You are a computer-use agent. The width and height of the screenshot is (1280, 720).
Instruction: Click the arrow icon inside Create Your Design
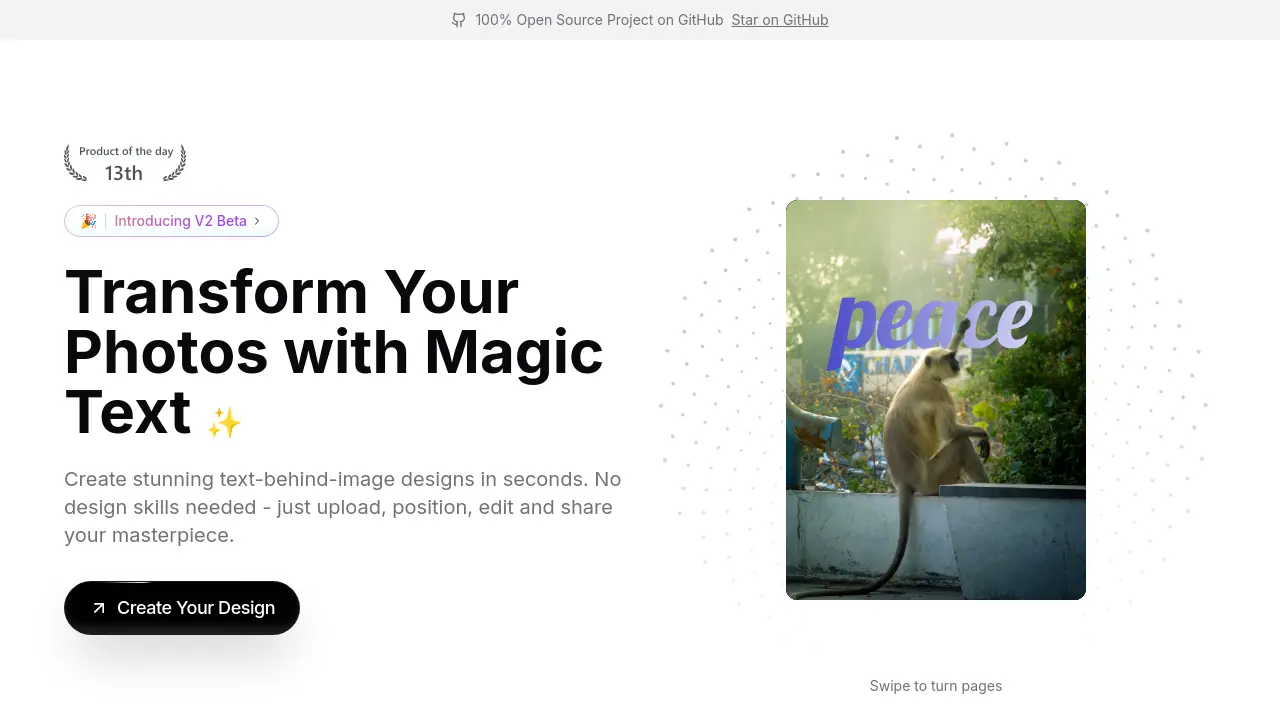tap(98, 607)
